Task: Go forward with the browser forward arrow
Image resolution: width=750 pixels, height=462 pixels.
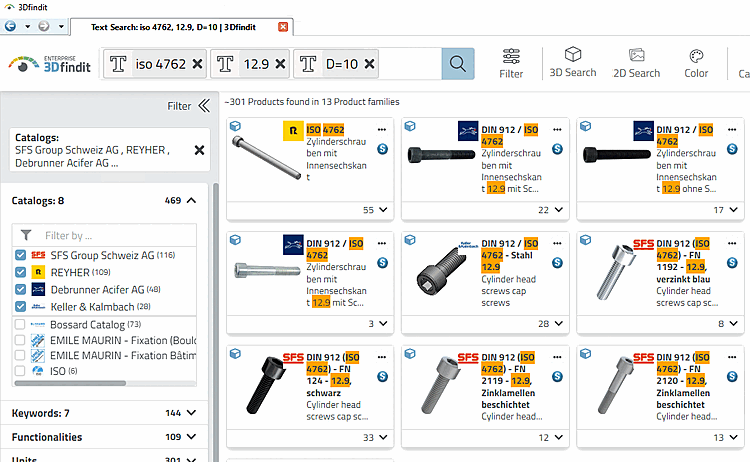Action: point(44,26)
